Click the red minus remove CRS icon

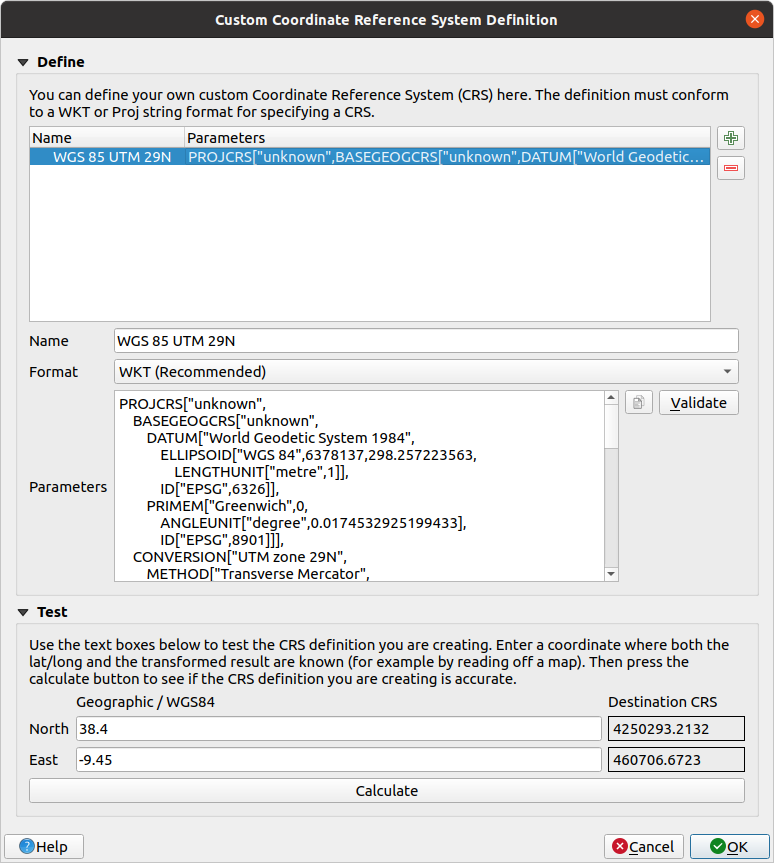[x=731, y=169]
